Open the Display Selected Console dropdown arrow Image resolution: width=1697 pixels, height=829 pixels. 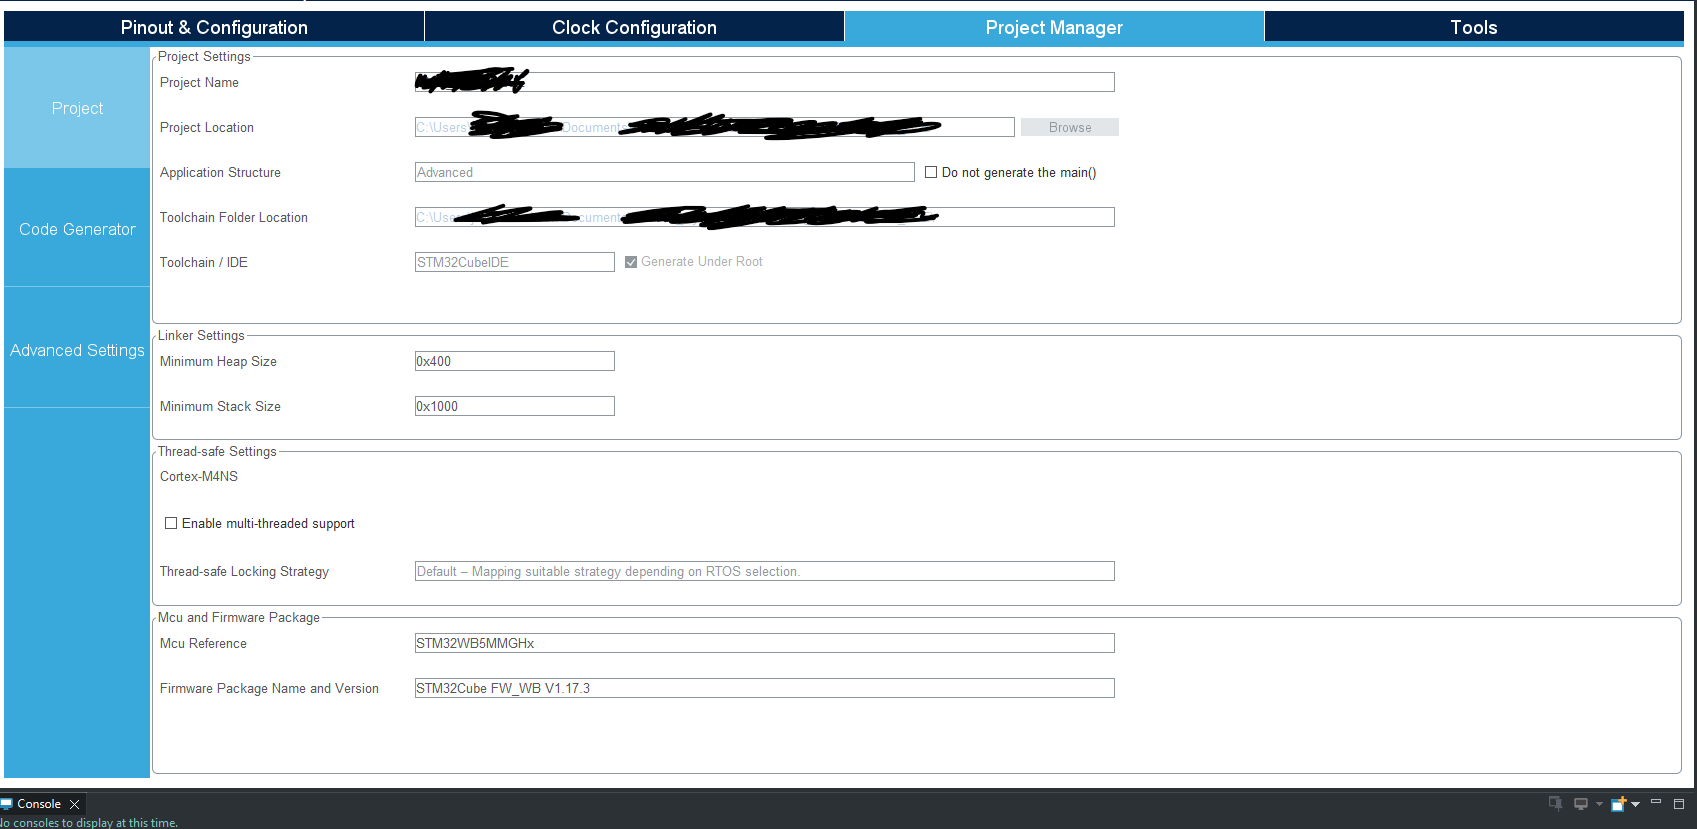click(x=1599, y=804)
